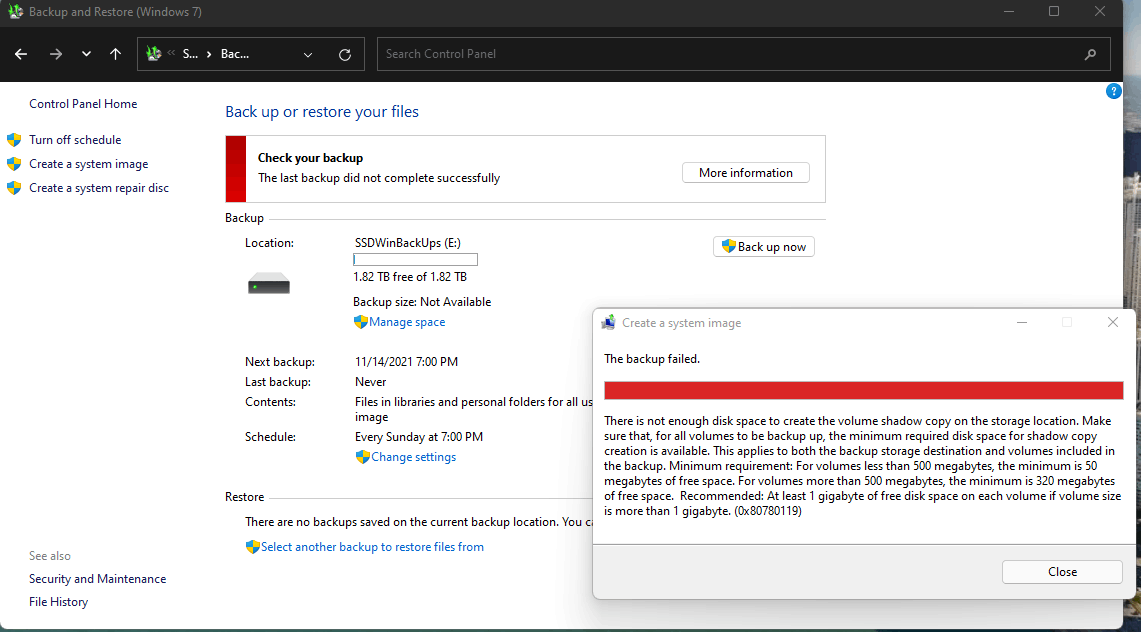The image size is (1141, 632).
Task: Open Change settings link
Action: (413, 457)
